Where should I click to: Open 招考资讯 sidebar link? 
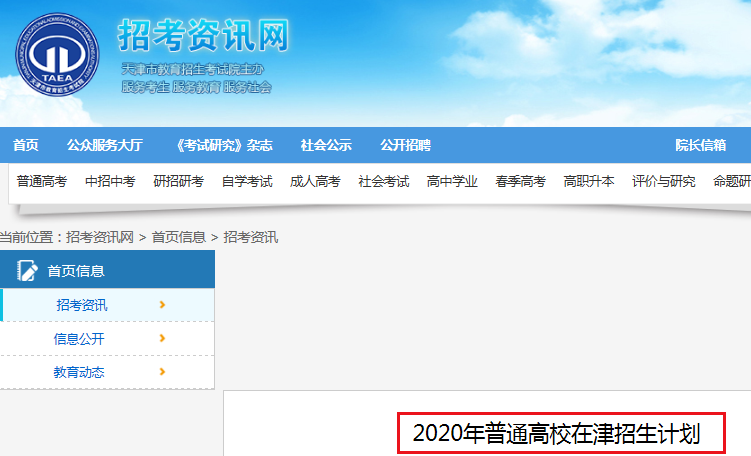point(81,305)
